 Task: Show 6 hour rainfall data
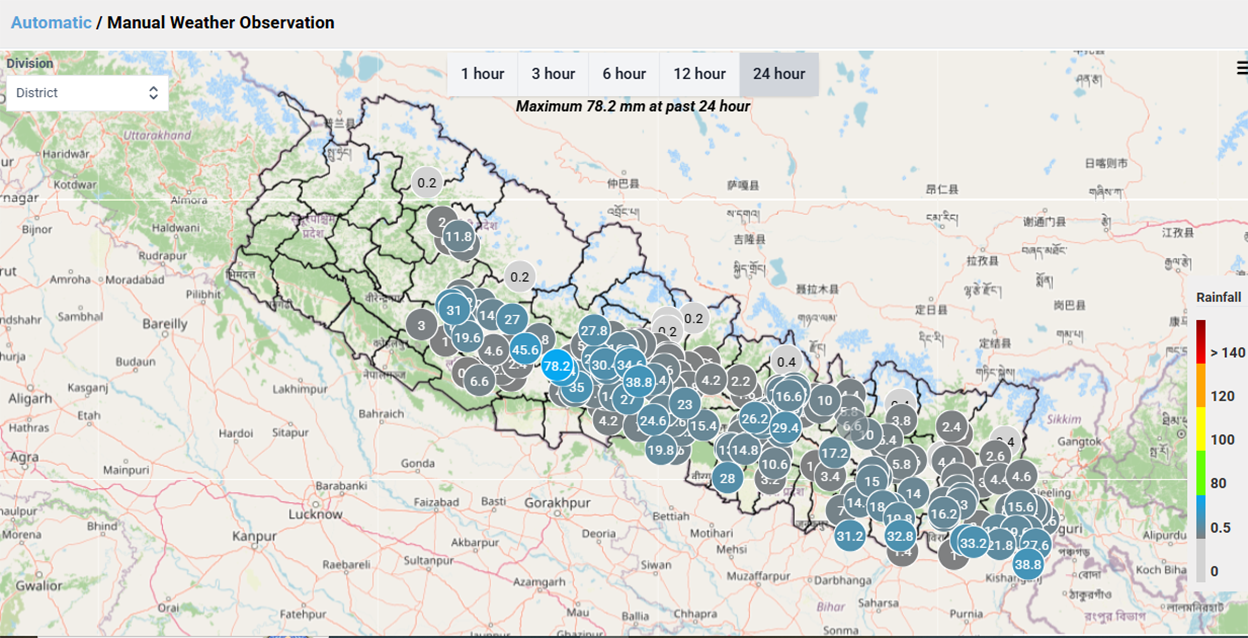click(x=623, y=73)
